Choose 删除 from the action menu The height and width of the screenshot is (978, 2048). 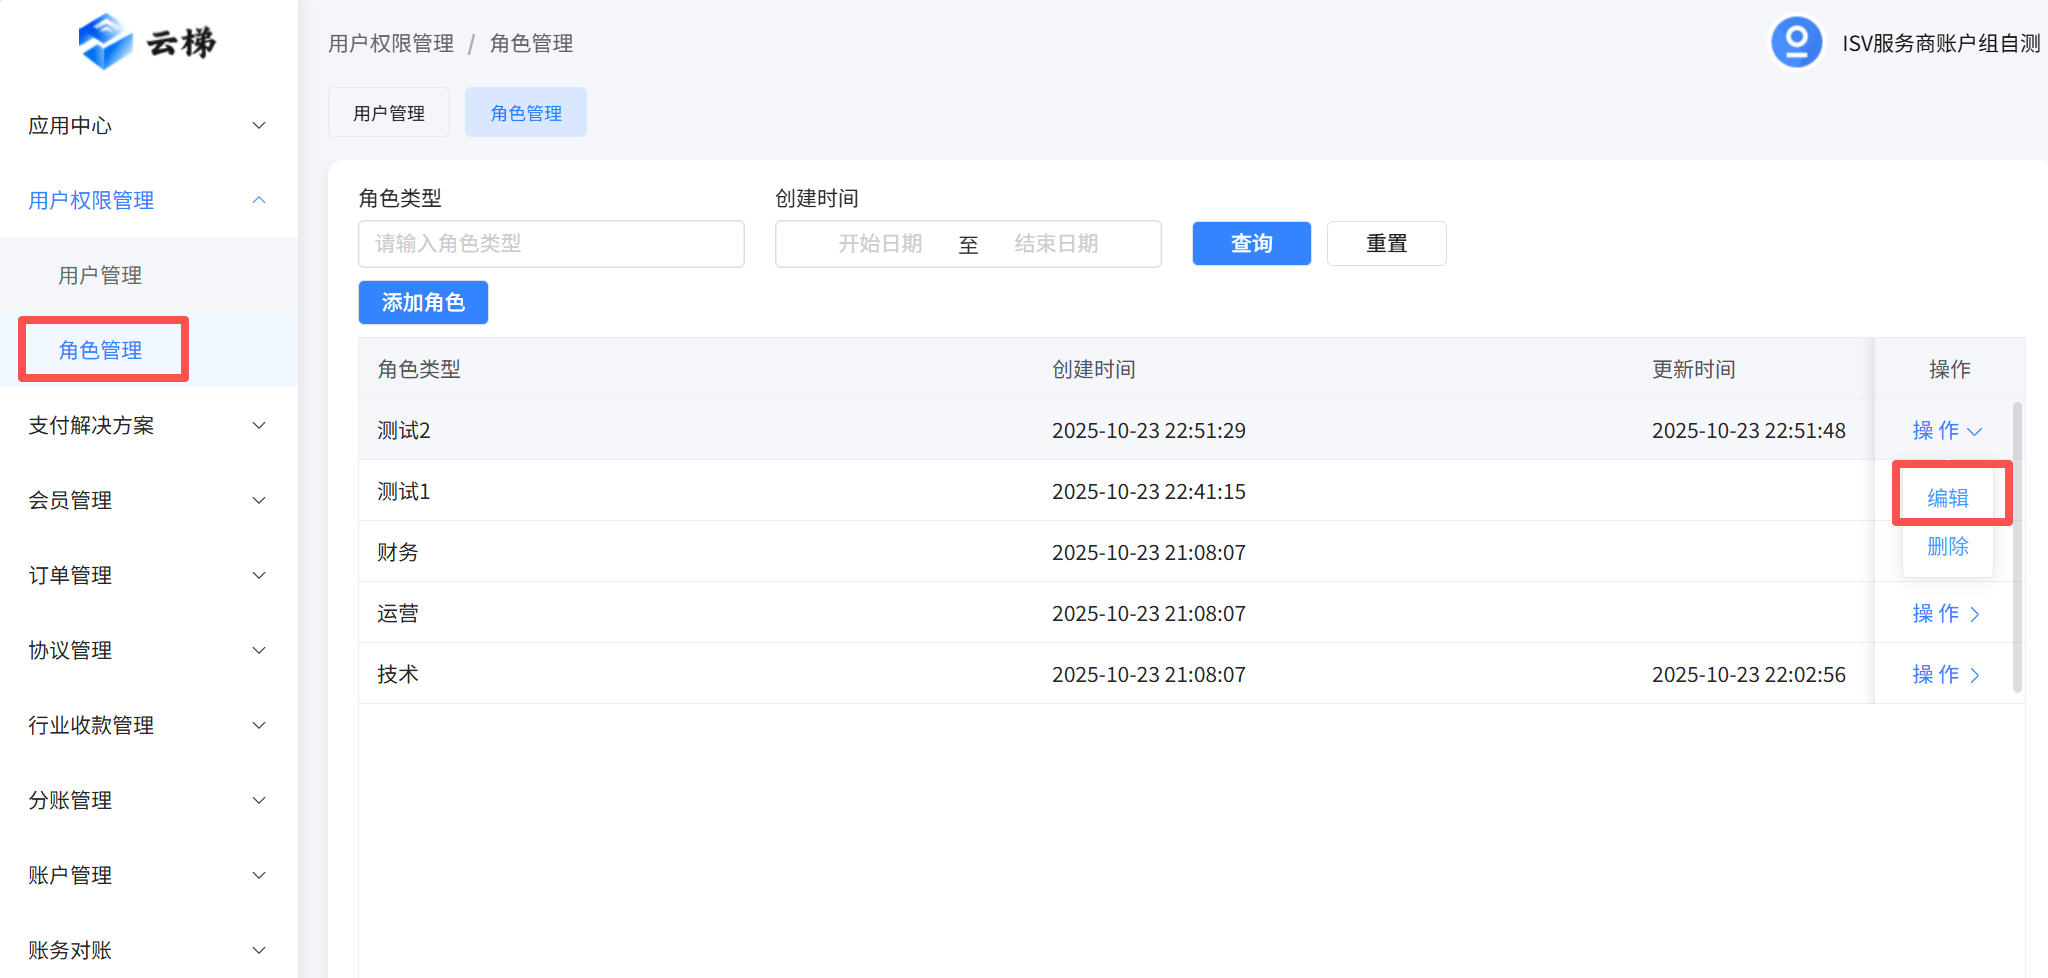click(x=1947, y=546)
